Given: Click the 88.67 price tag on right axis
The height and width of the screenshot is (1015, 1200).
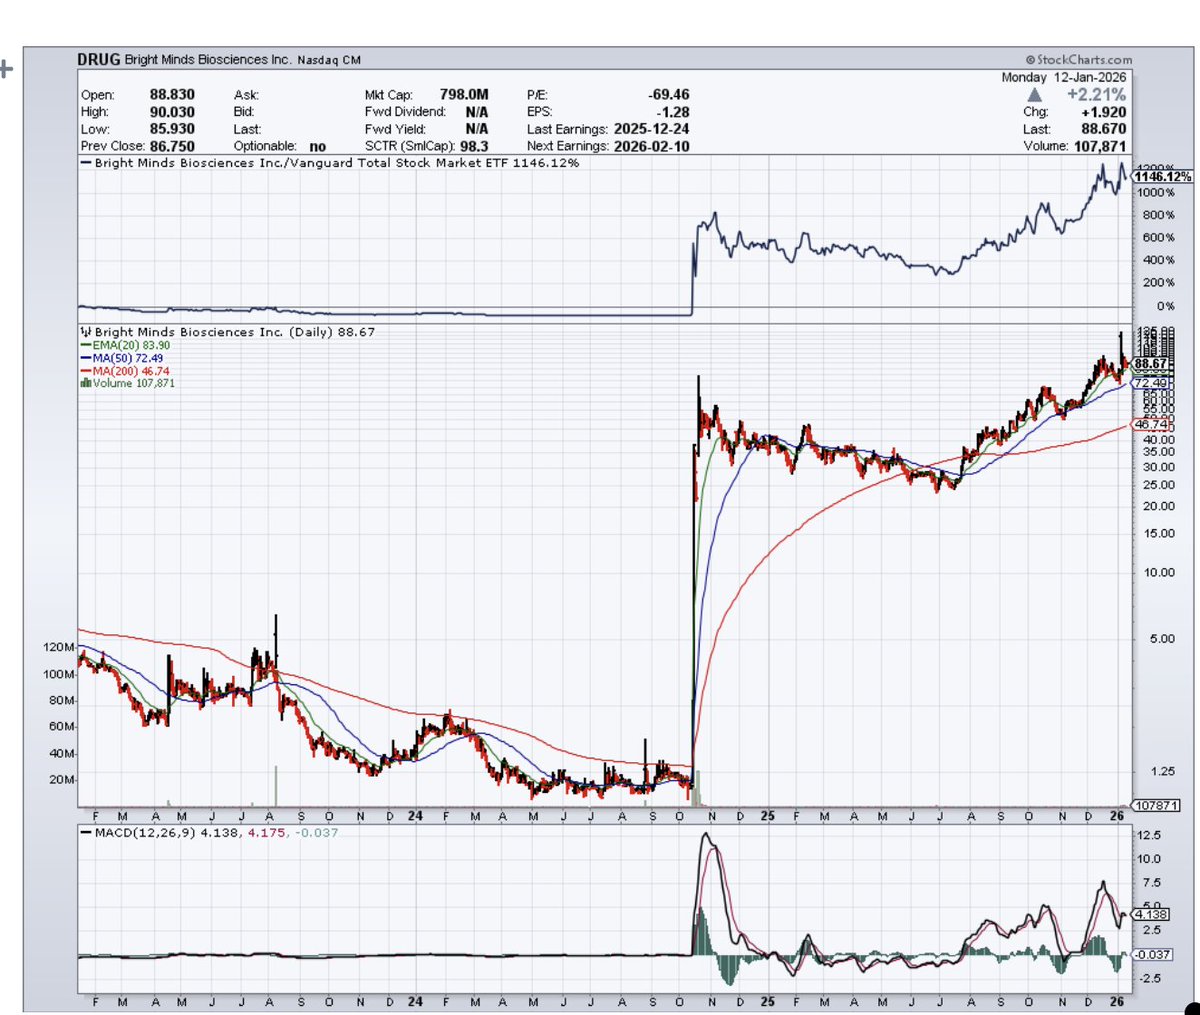Looking at the screenshot, I should pyautogui.click(x=1150, y=364).
